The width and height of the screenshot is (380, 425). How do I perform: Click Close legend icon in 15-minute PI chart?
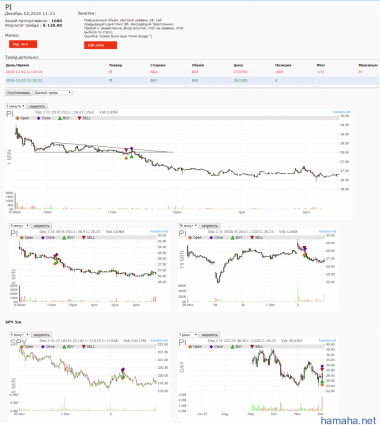(211, 238)
